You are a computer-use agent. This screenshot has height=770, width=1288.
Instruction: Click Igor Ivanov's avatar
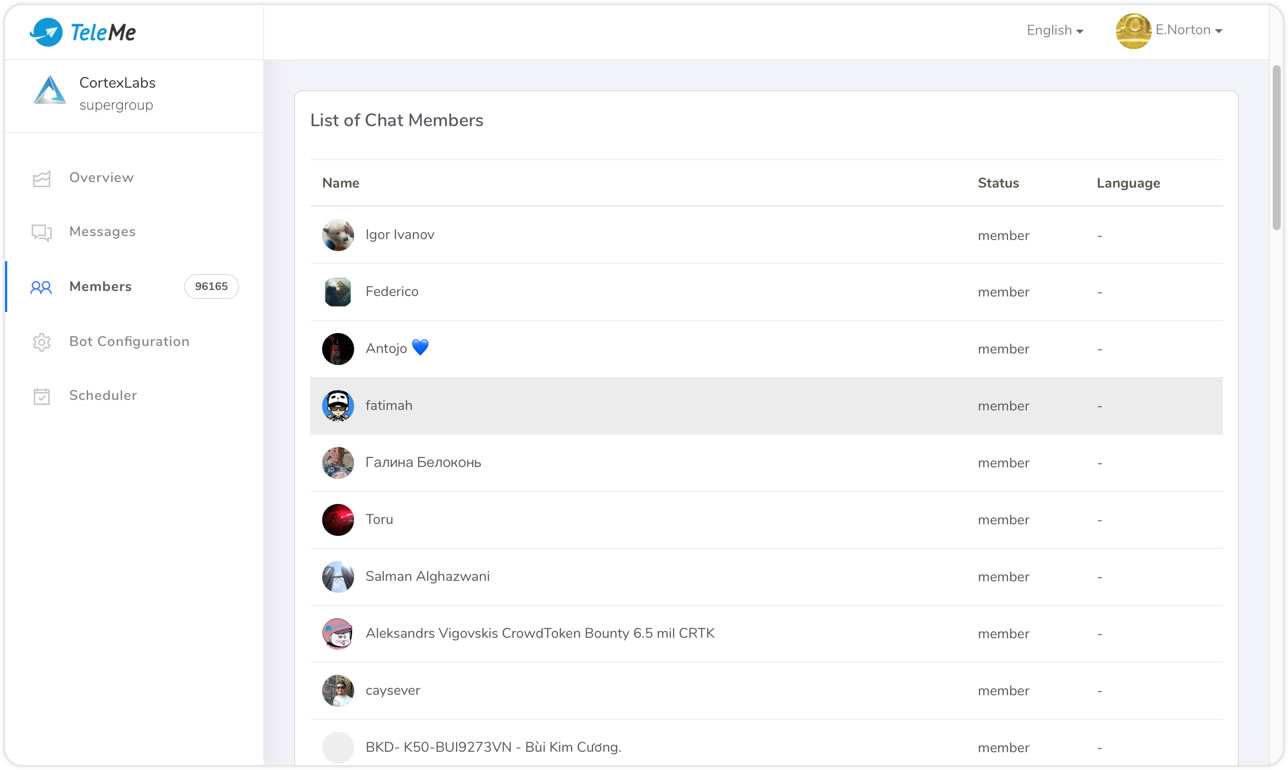338,235
